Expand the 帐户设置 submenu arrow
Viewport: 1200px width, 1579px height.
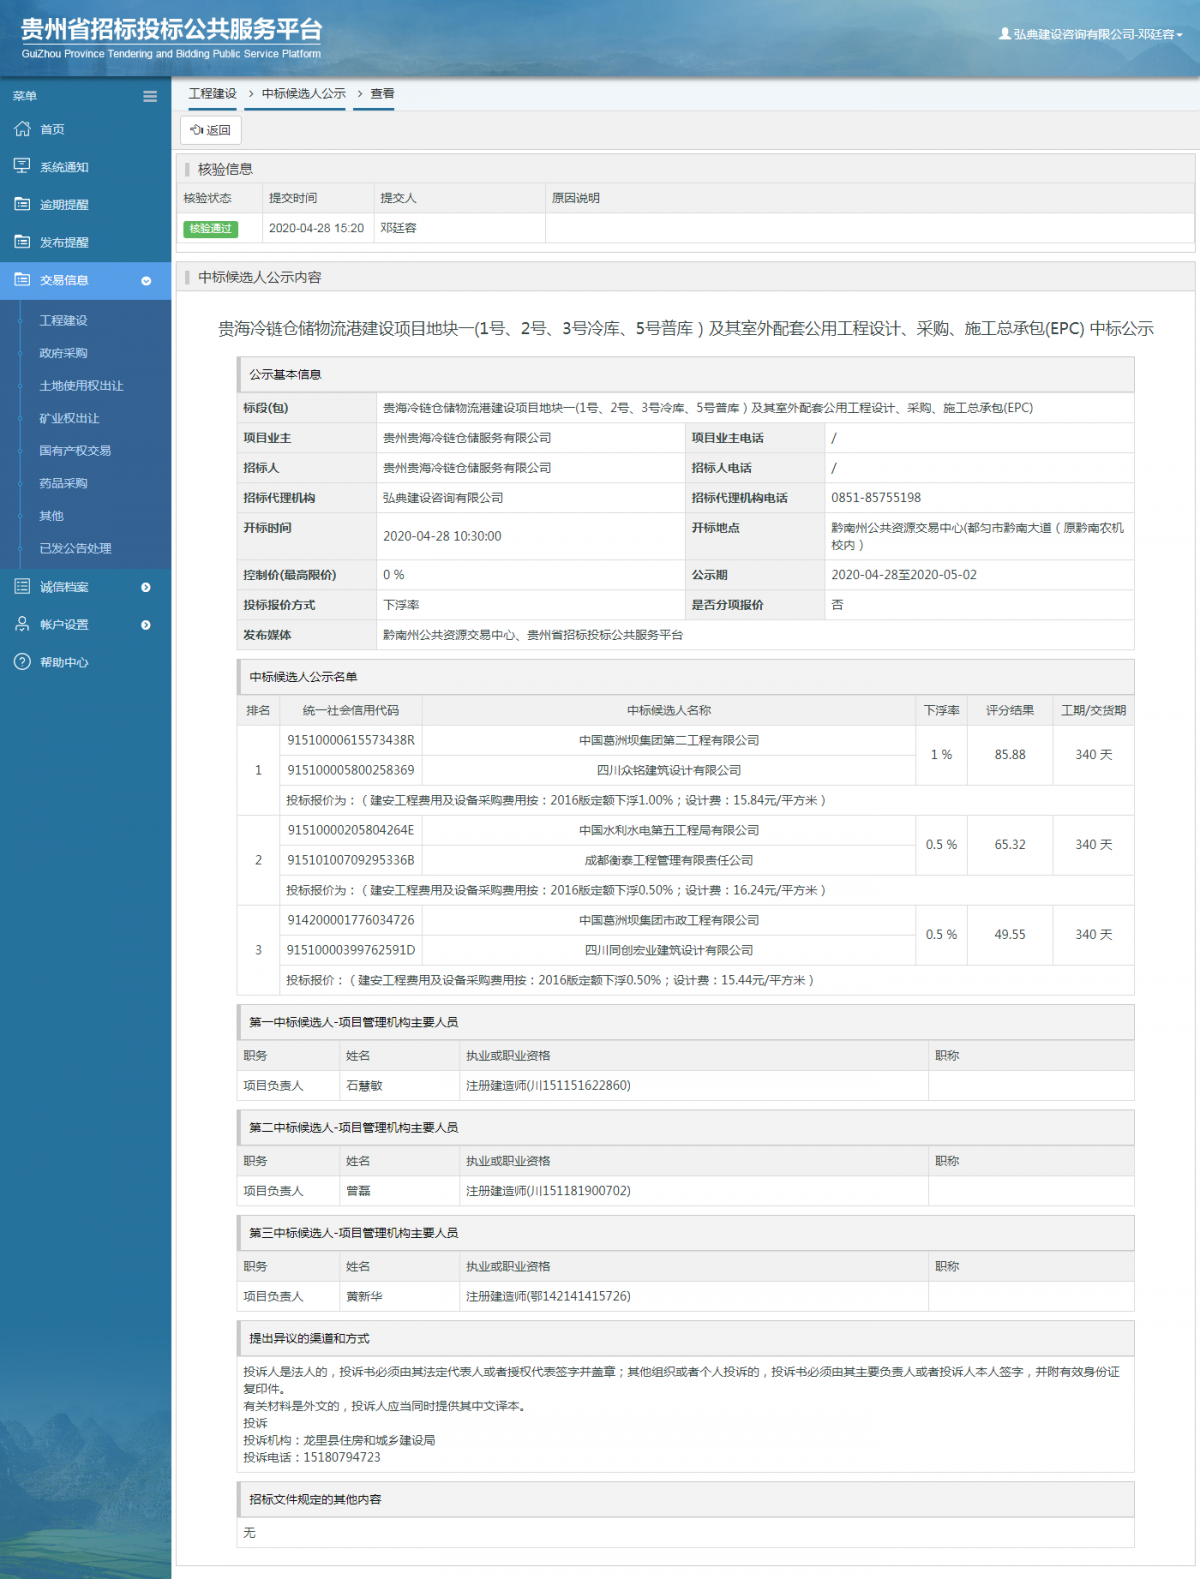pos(146,625)
